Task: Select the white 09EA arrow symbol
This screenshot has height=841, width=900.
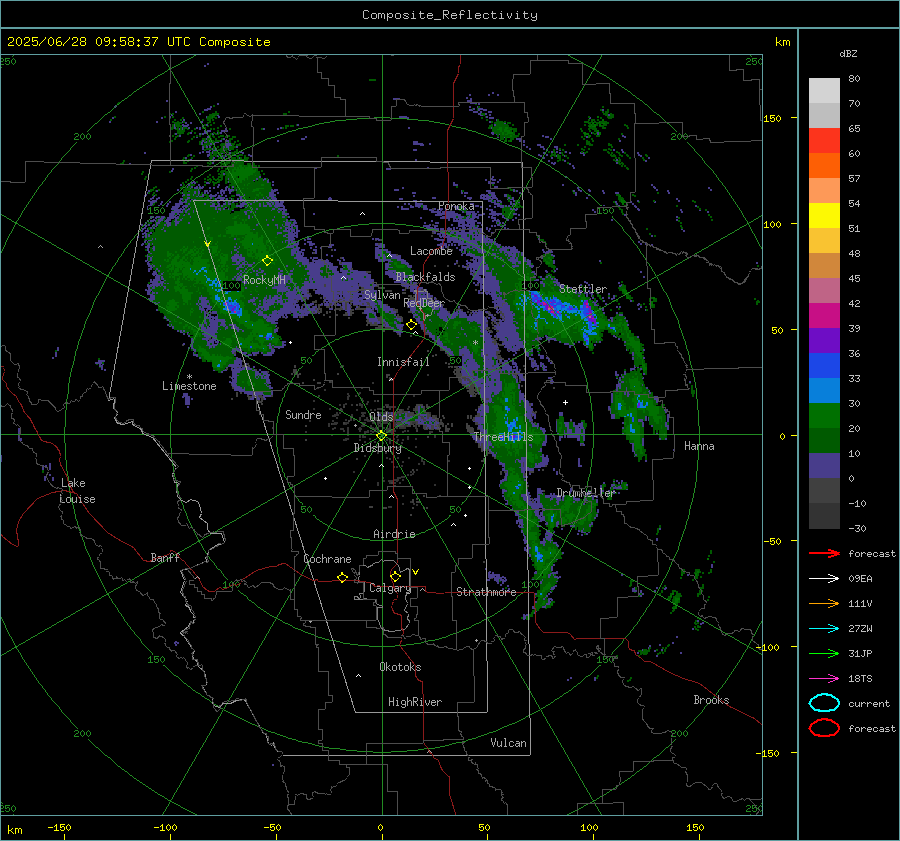Action: [824, 578]
